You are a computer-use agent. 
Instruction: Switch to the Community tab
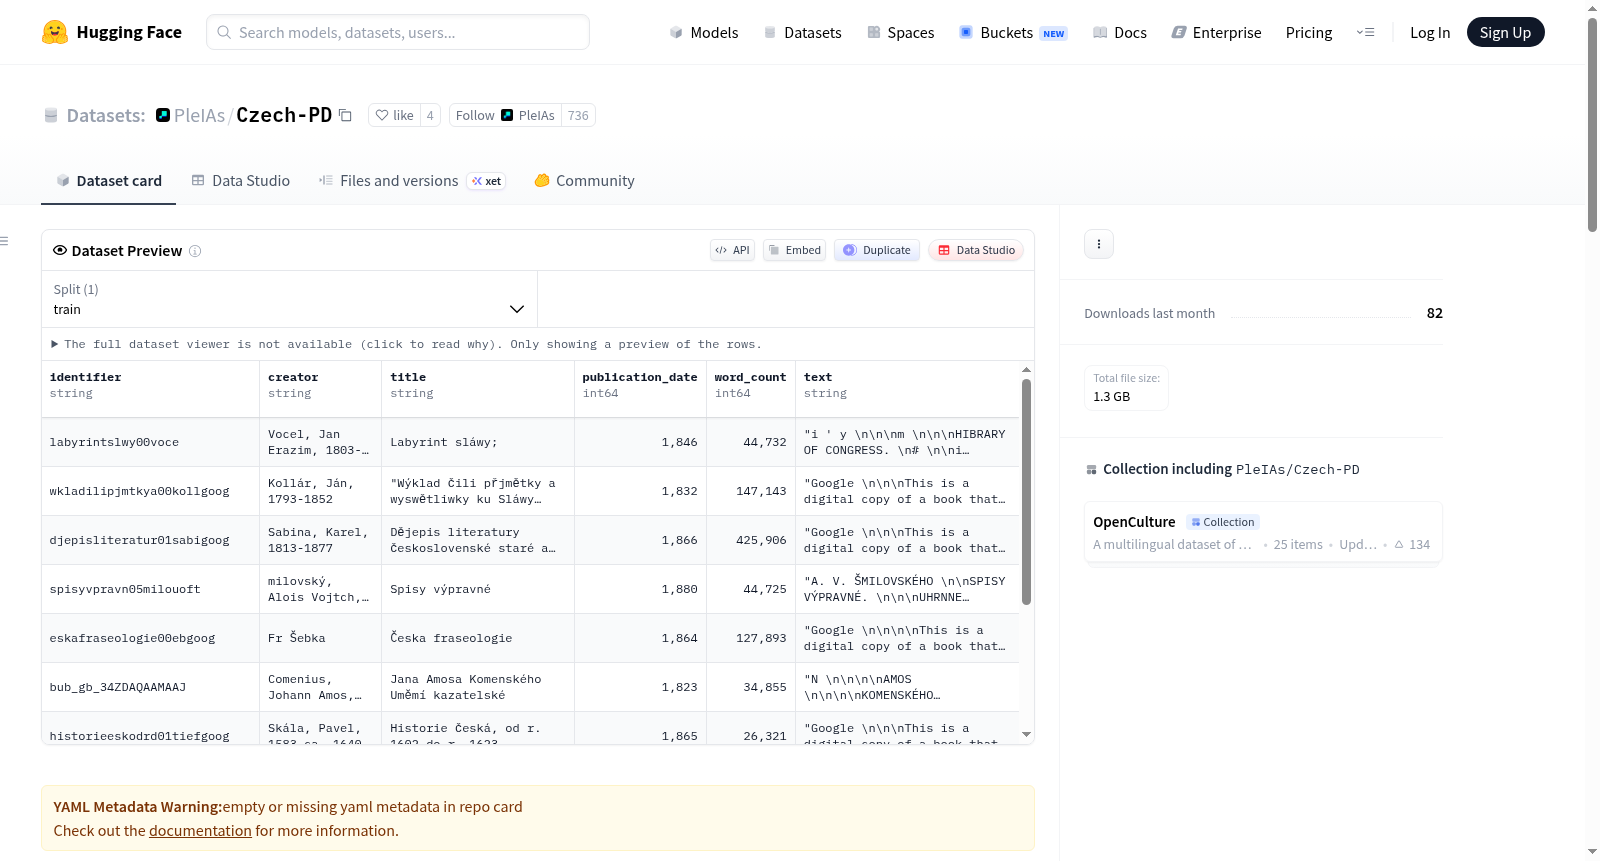click(x=584, y=181)
